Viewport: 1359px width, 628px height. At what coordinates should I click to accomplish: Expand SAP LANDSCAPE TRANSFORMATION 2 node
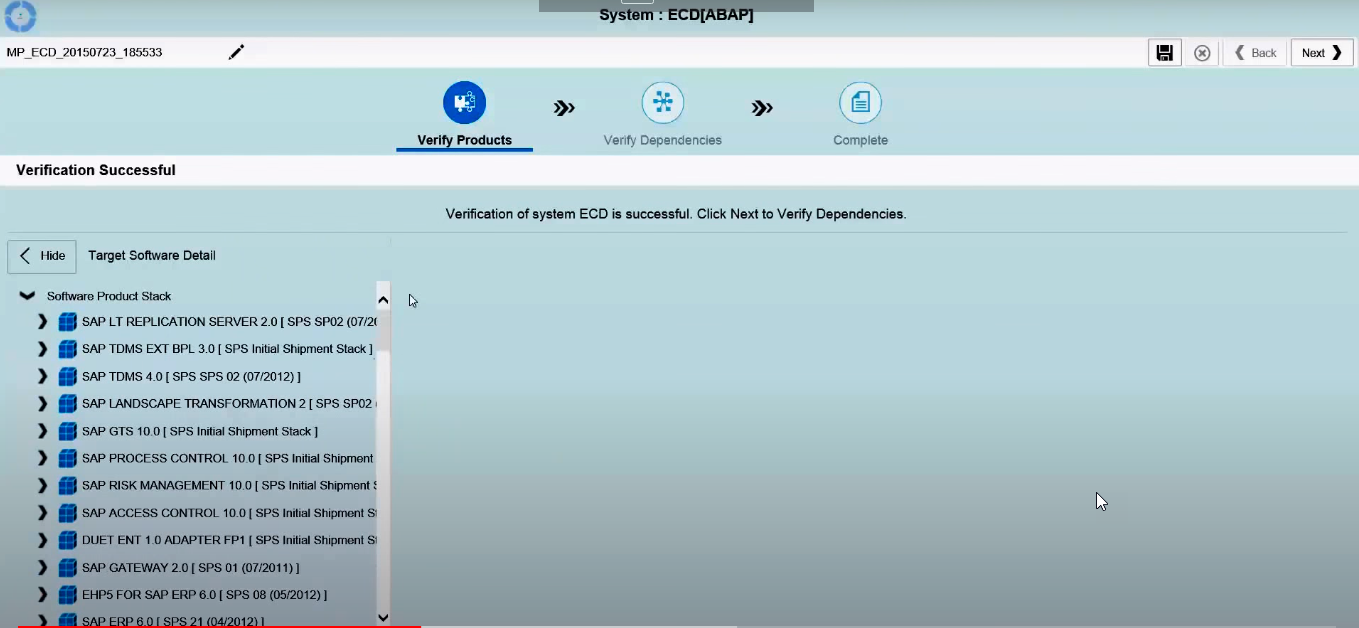(x=42, y=404)
